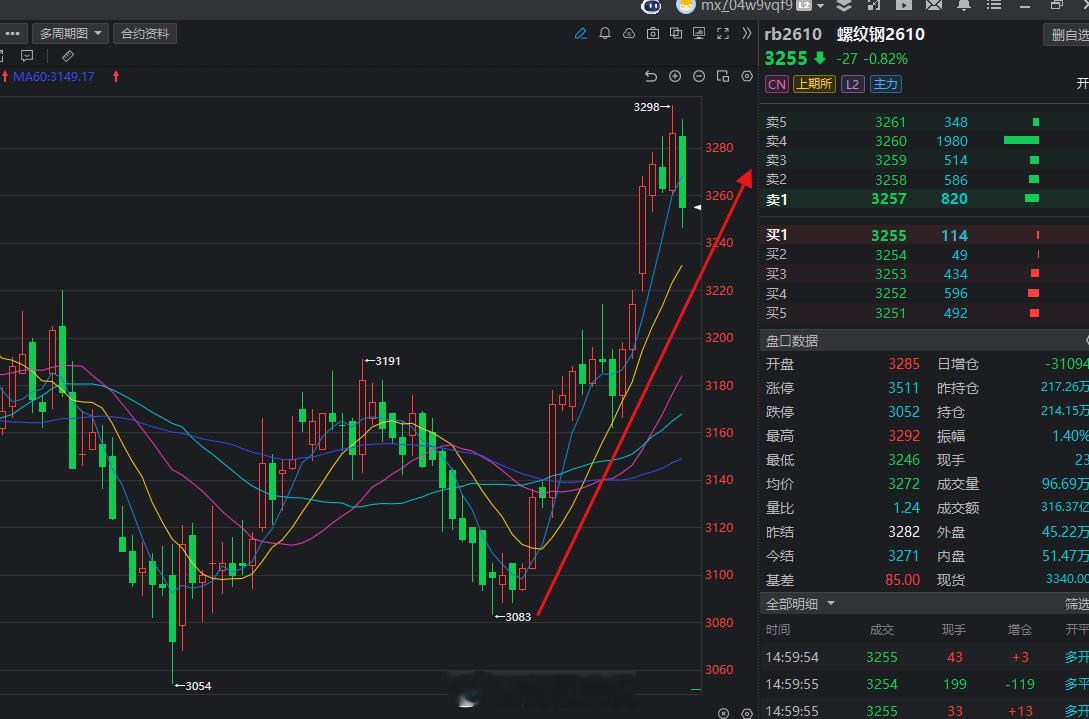Open the list menu icon in title bar
The width and height of the screenshot is (1089, 719).
995,5
